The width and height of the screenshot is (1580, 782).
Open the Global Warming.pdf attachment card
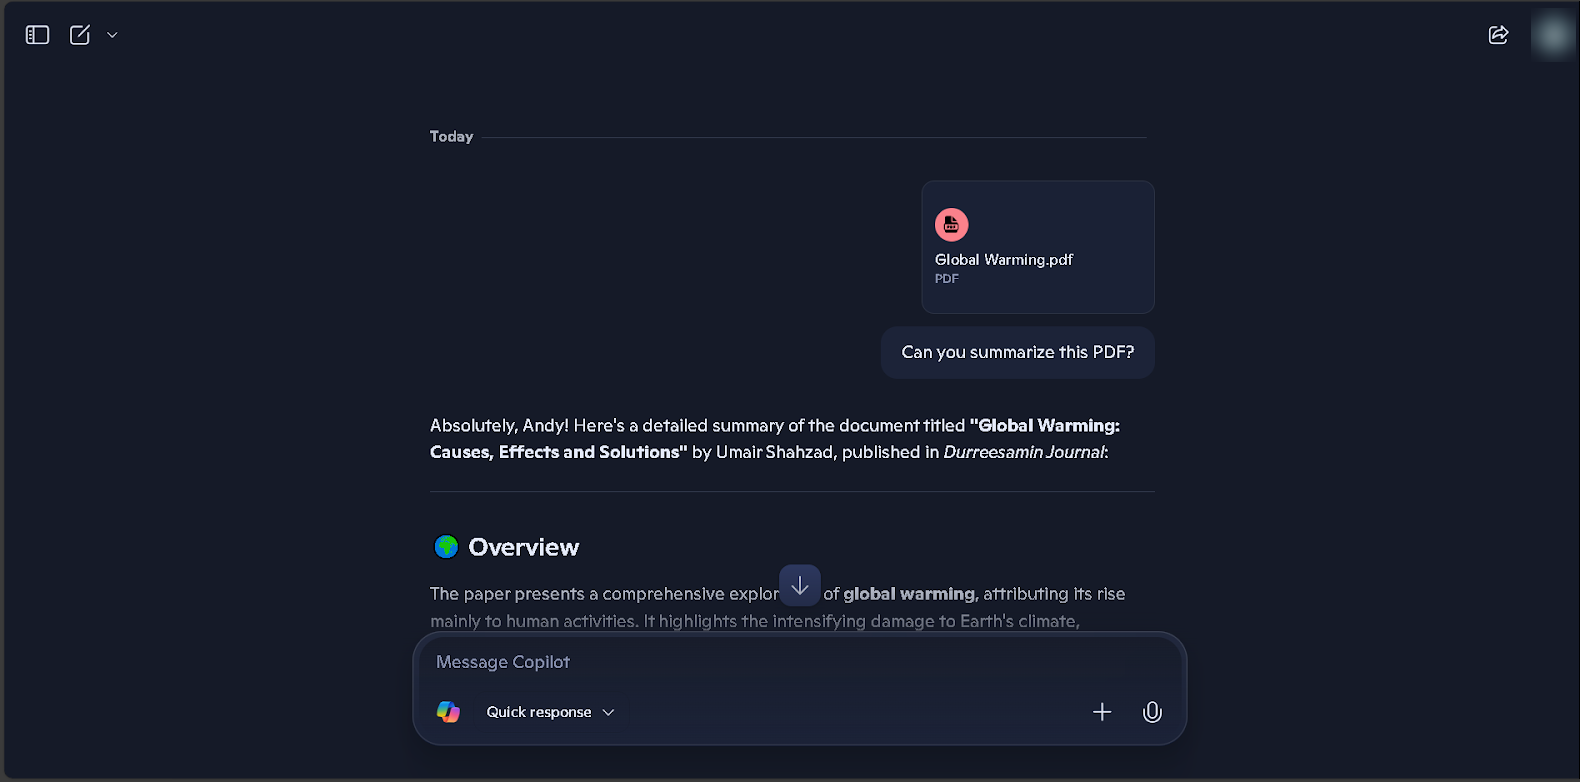1038,247
